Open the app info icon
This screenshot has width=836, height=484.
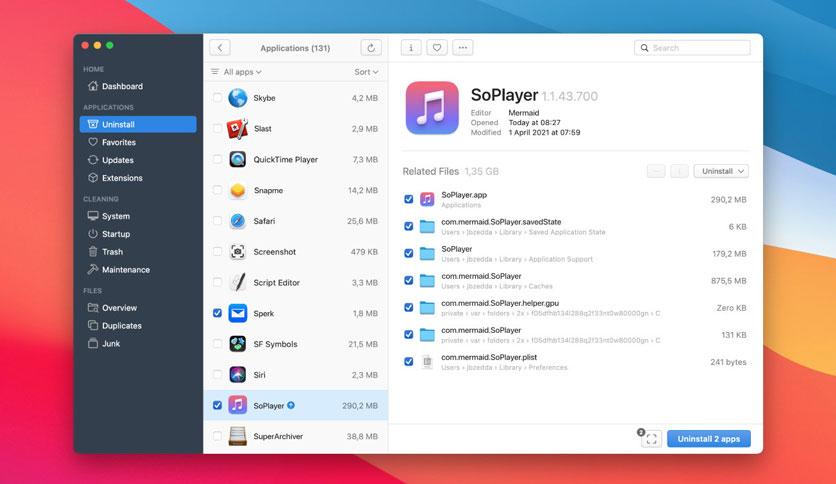click(x=411, y=48)
